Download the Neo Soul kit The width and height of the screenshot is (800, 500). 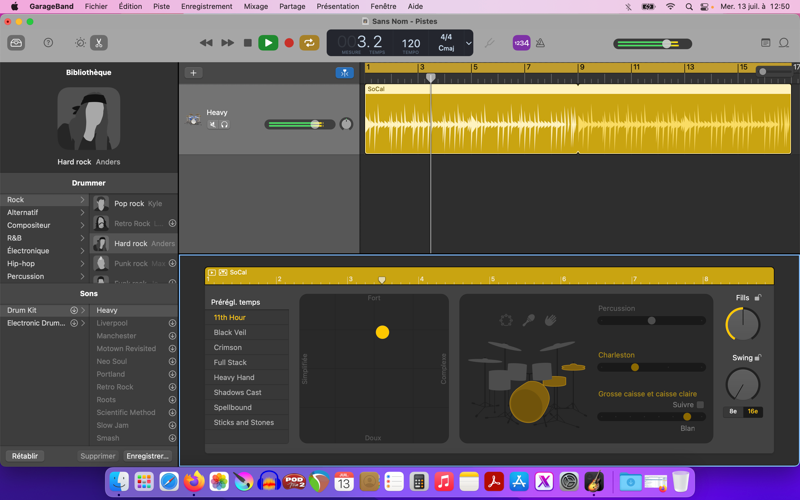[x=172, y=361]
